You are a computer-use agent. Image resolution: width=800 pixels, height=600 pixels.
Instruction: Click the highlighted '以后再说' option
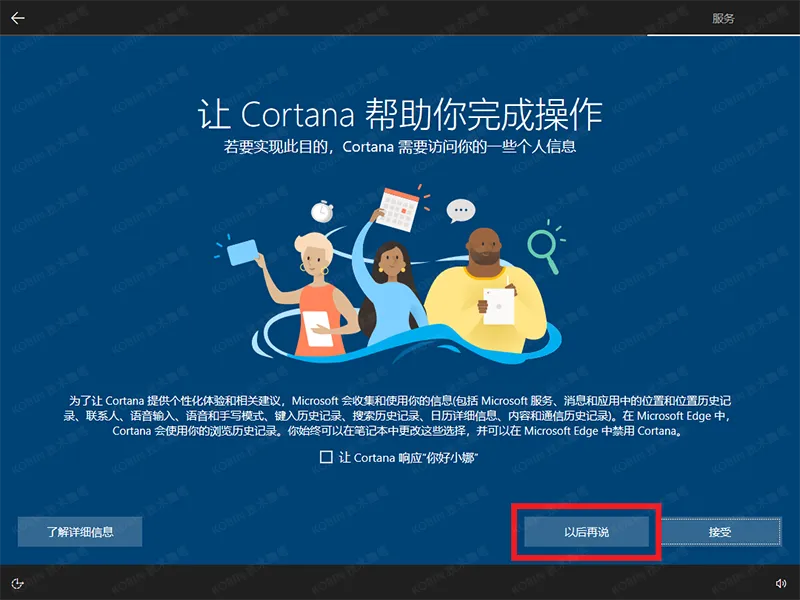point(587,531)
